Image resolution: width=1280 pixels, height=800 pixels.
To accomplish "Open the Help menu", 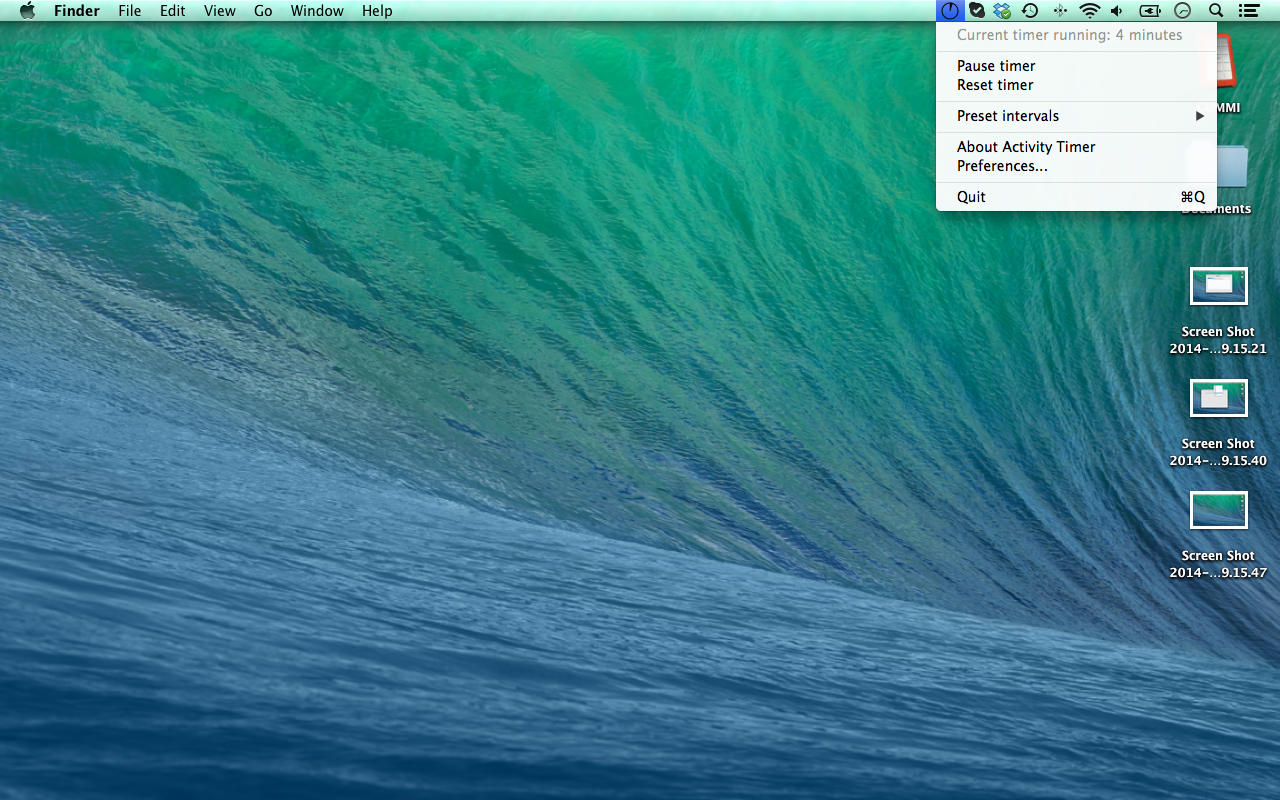I will pos(377,11).
